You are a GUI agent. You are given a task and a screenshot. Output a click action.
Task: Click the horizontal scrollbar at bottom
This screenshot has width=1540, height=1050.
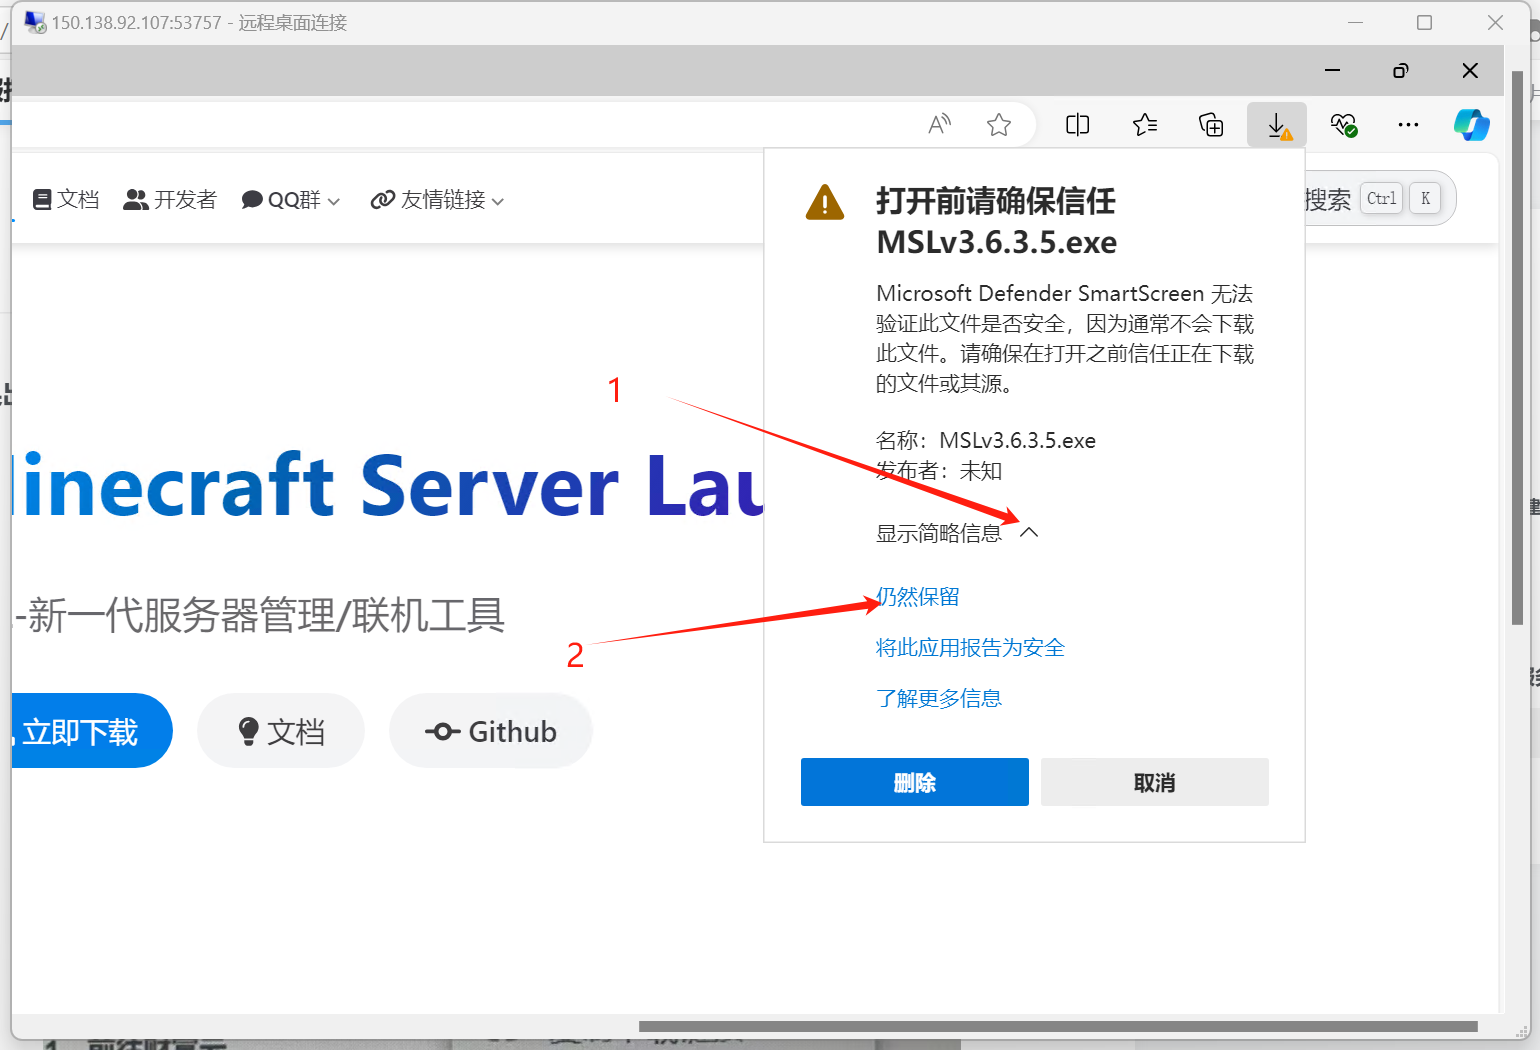pos(1058,1026)
